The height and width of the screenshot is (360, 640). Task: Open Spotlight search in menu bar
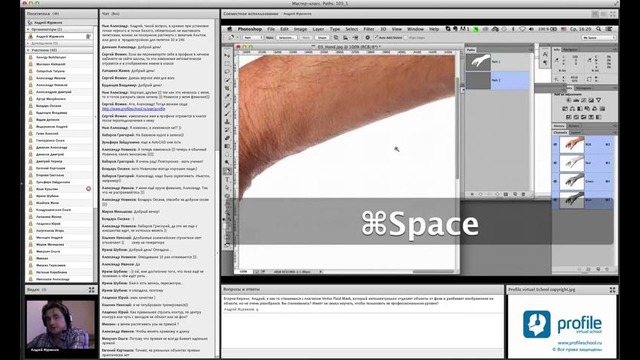click(598, 29)
